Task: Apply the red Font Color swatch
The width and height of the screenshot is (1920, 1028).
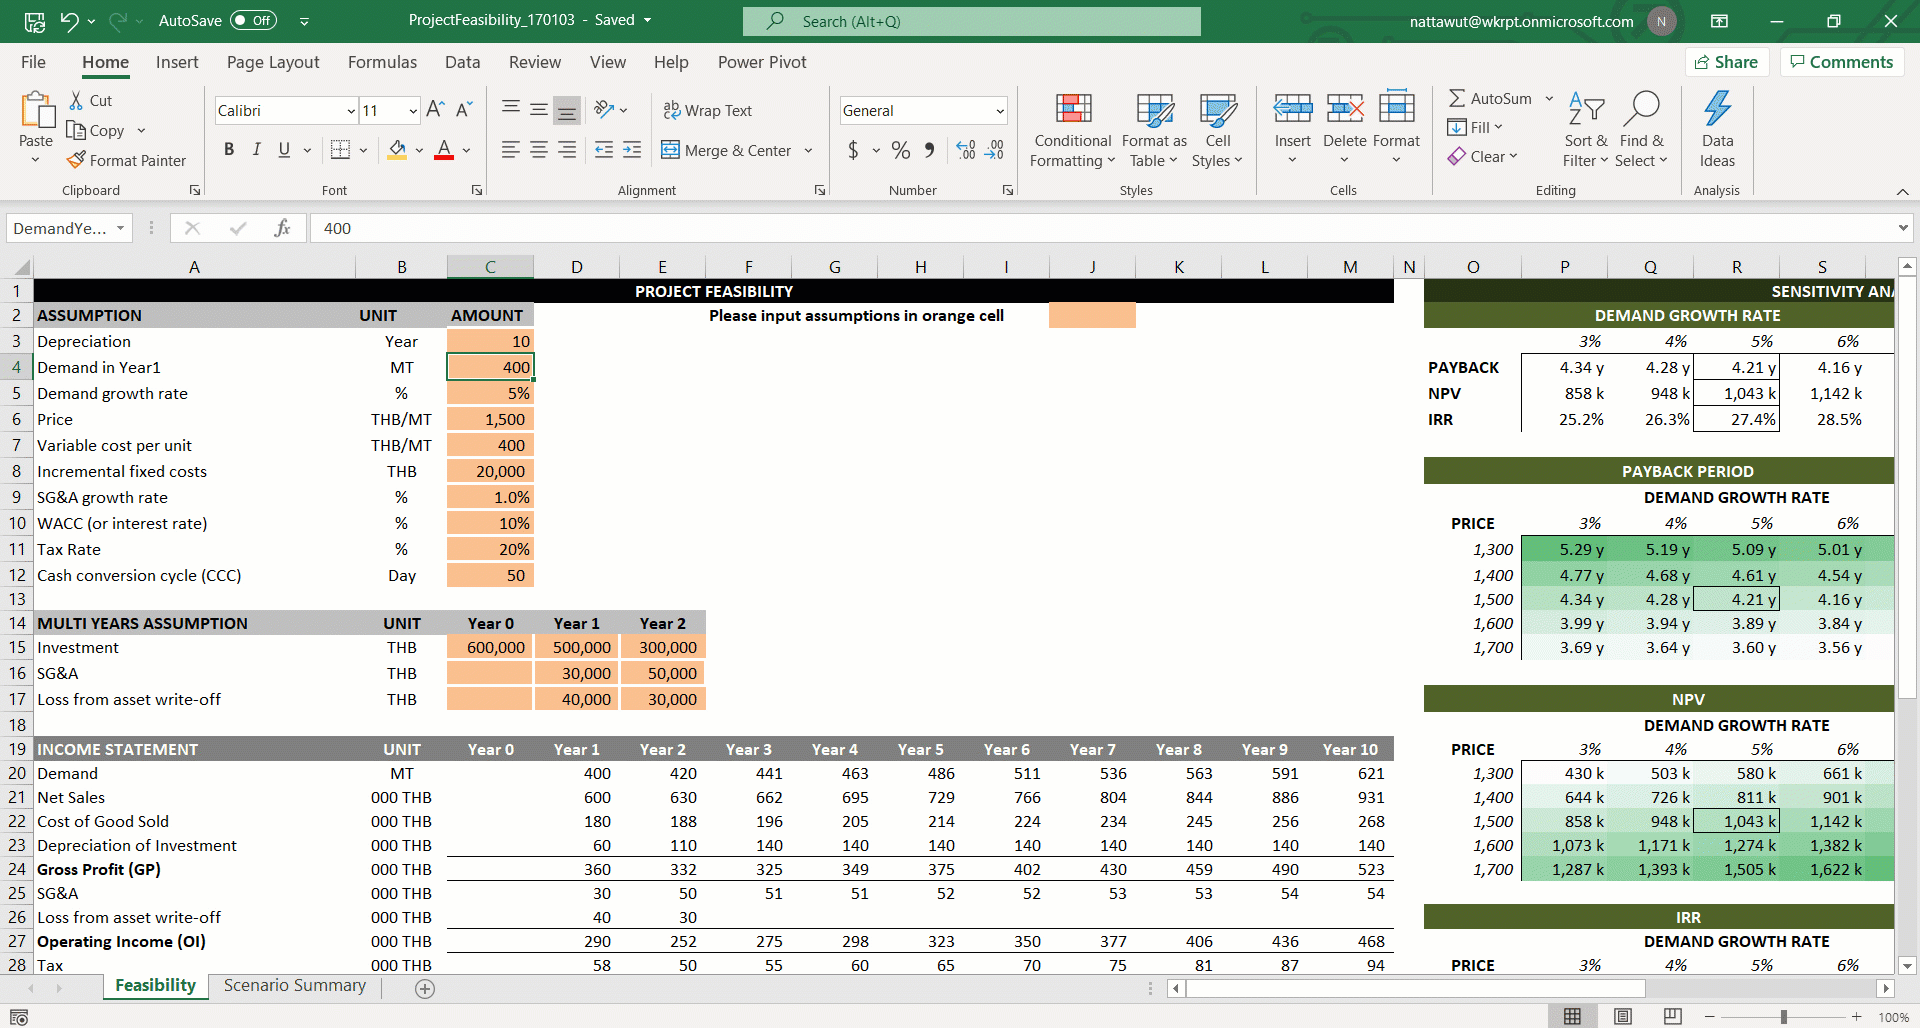Action: click(445, 150)
